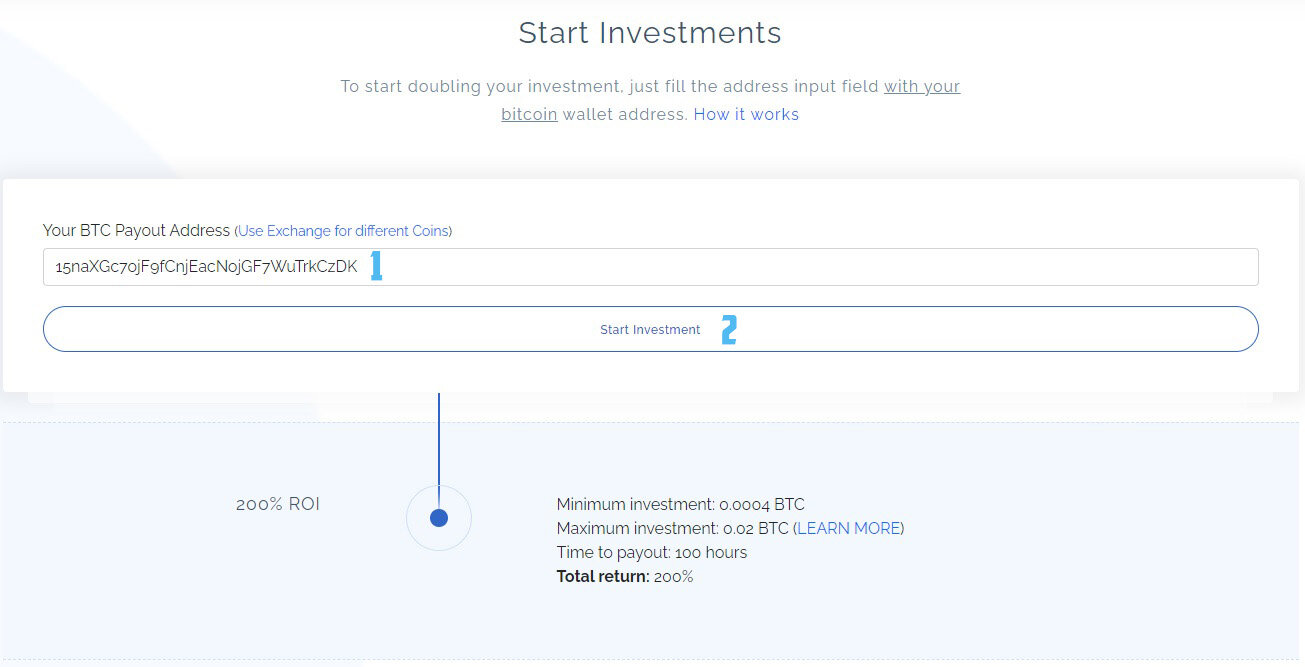Click the Start Investments heading
1305x667 pixels.
coord(650,33)
